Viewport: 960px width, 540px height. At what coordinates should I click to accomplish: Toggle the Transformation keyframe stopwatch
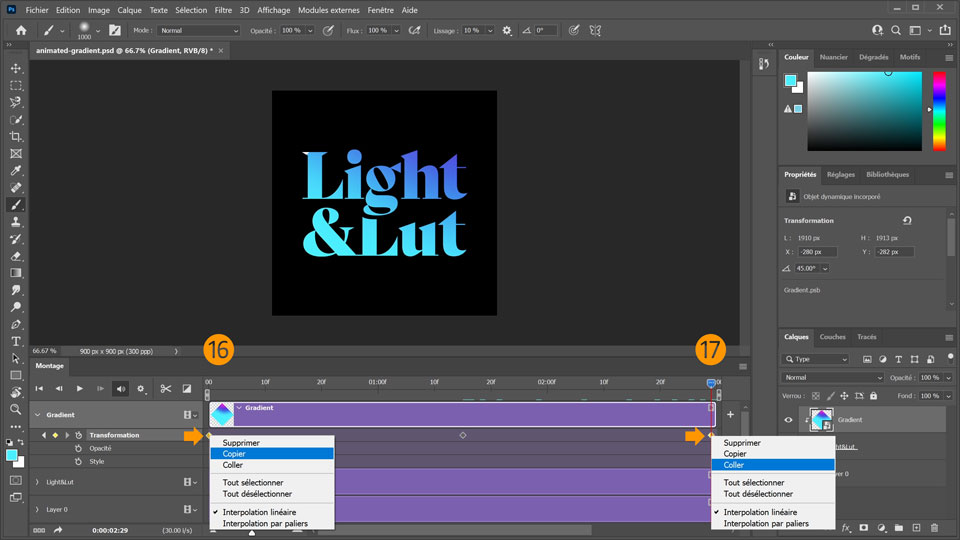coord(78,435)
